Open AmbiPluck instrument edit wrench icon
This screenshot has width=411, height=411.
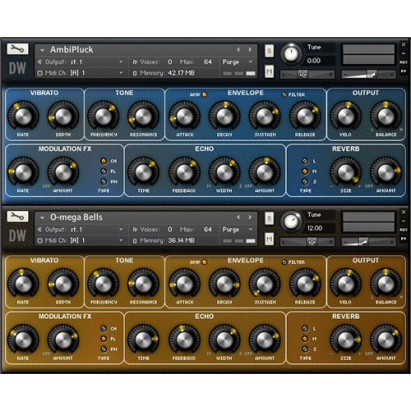pos(17,49)
